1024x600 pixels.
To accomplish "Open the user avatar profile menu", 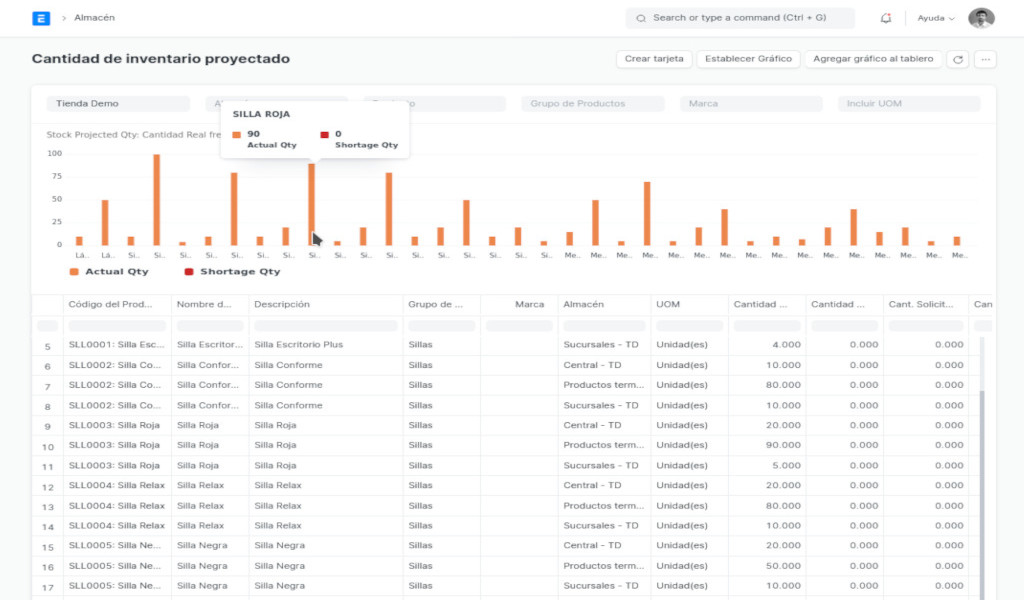I will click(981, 18).
